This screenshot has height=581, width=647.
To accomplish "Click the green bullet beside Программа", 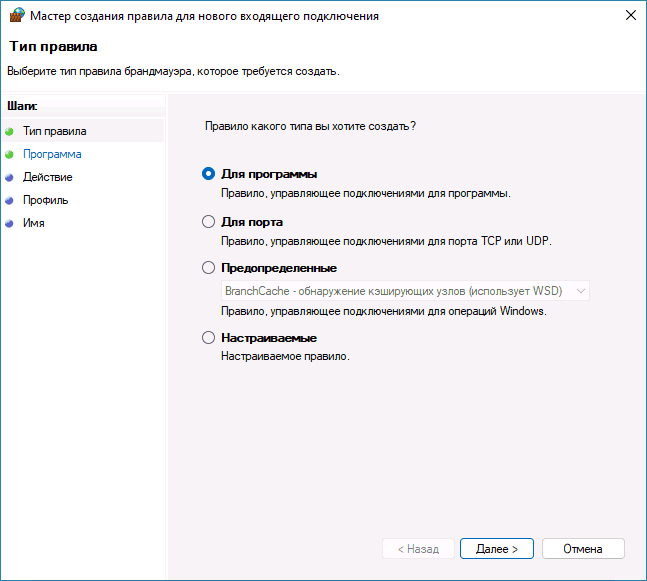I will 10,154.
